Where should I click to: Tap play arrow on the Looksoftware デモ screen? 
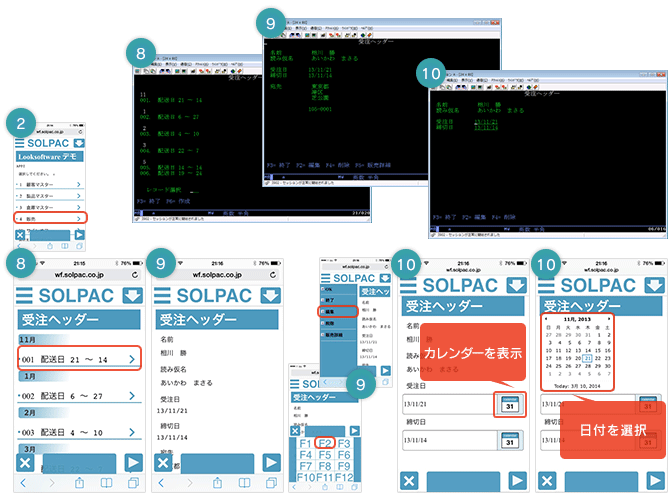coord(79,235)
